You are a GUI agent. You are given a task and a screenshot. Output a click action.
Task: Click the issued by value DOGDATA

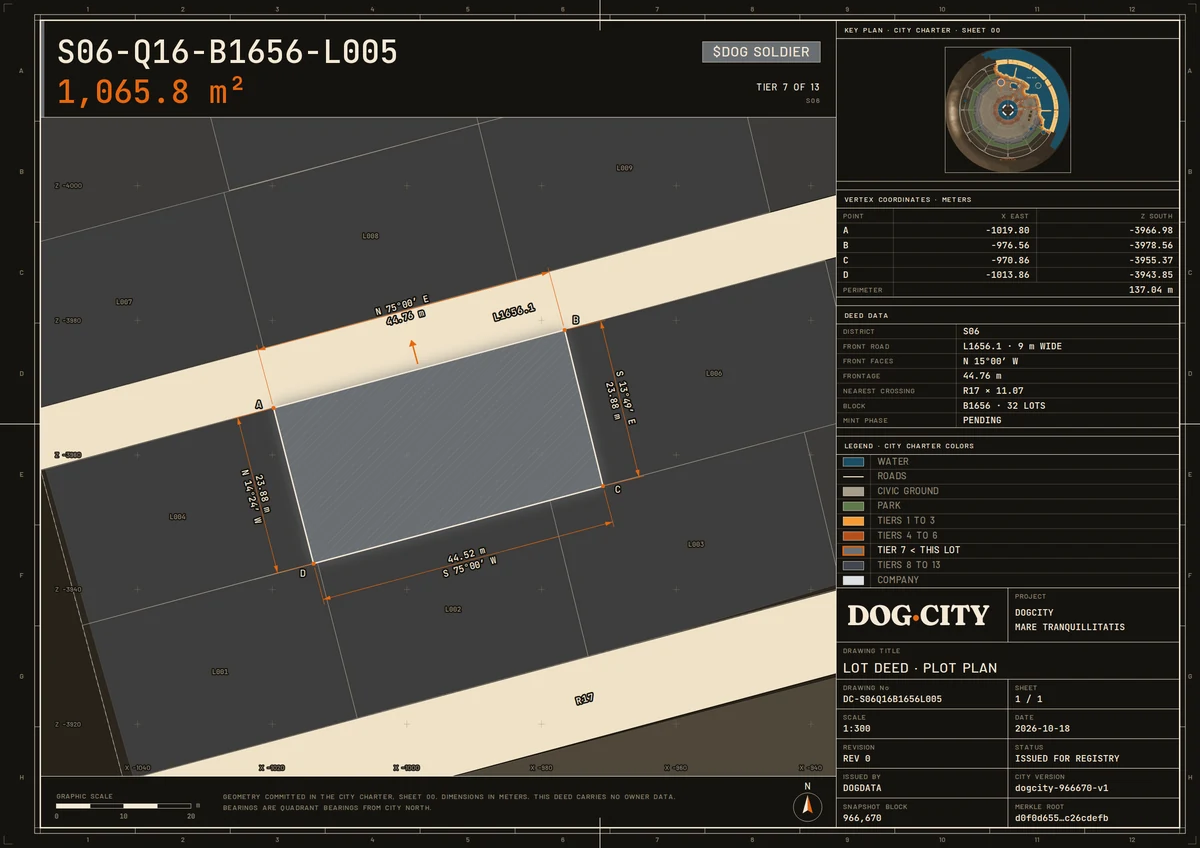pyautogui.click(x=862, y=788)
